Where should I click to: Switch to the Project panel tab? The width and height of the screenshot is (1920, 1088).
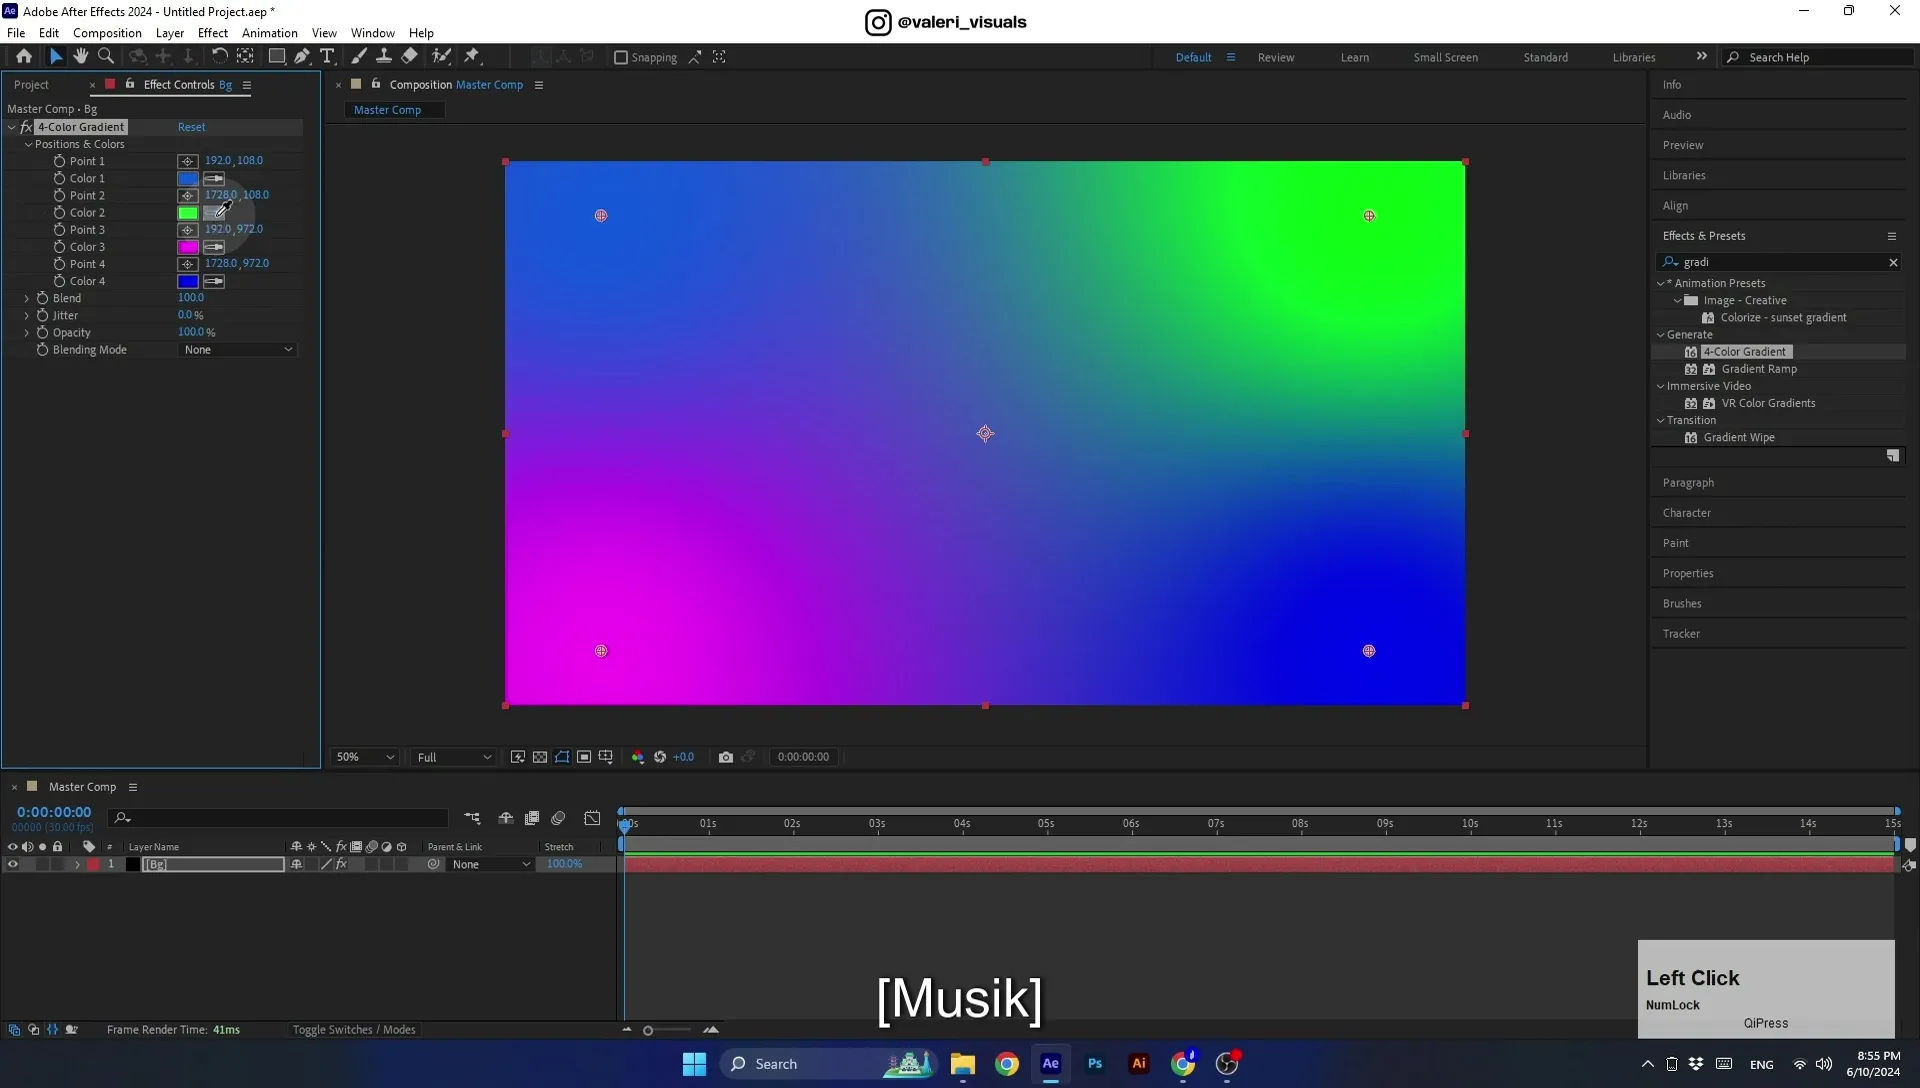click(31, 85)
